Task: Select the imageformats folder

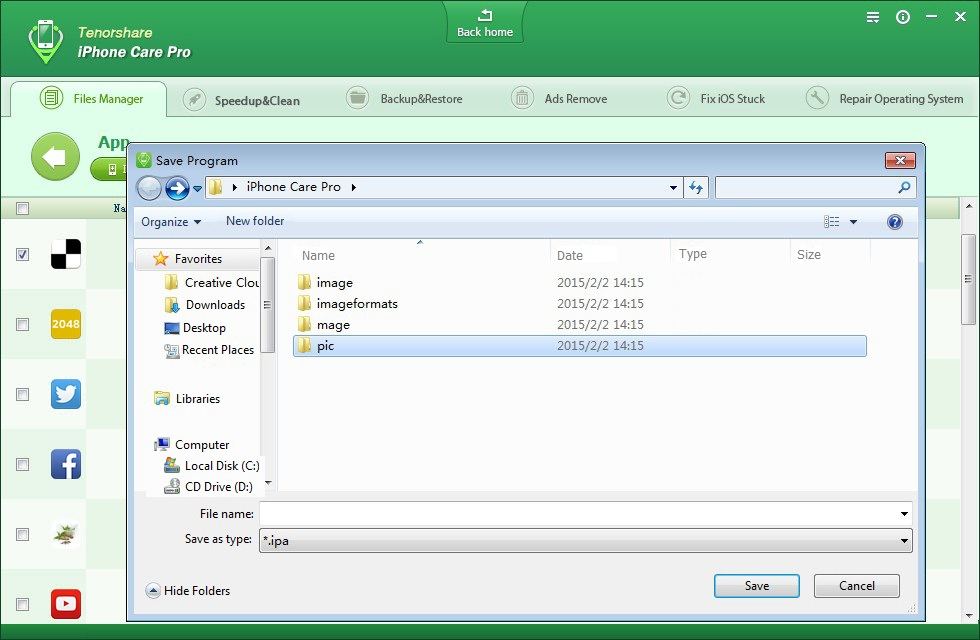Action: (x=579, y=304)
